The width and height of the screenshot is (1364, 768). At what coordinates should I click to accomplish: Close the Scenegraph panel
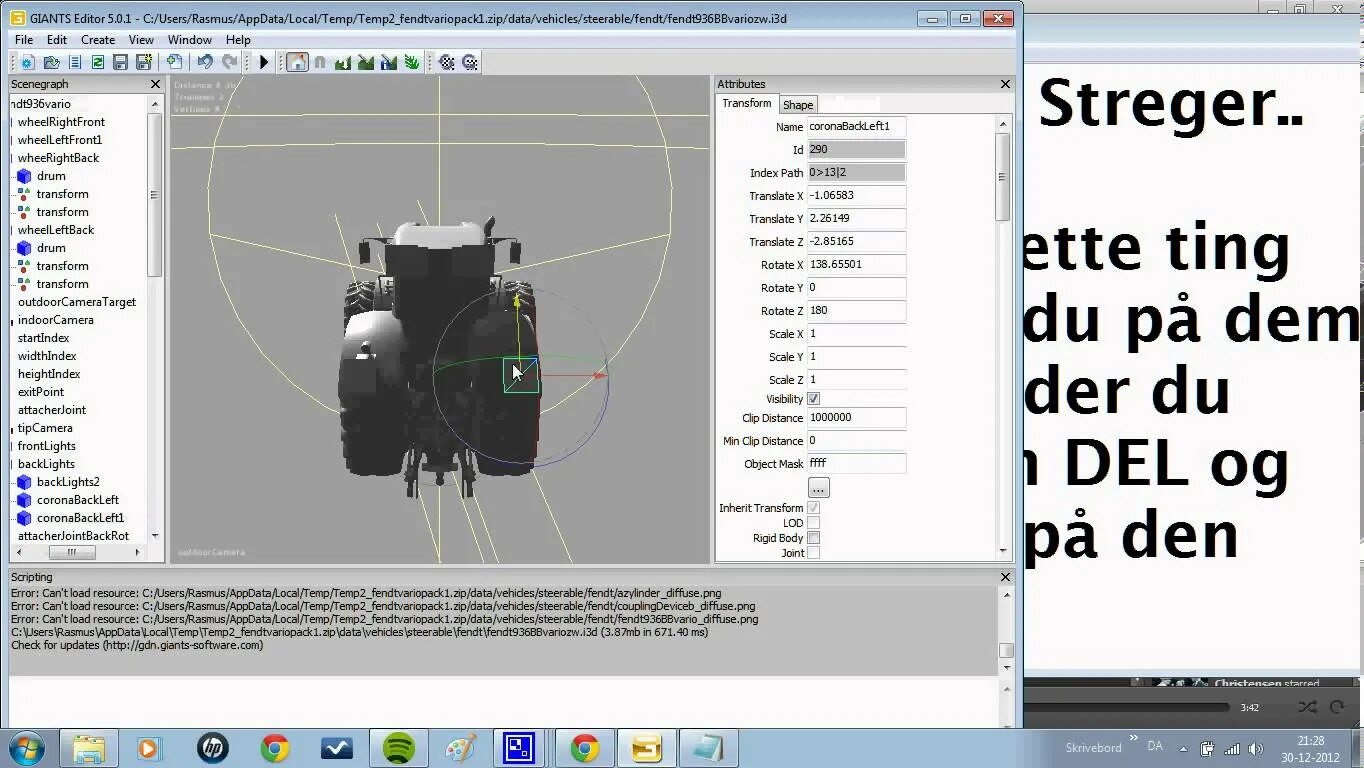tap(155, 84)
